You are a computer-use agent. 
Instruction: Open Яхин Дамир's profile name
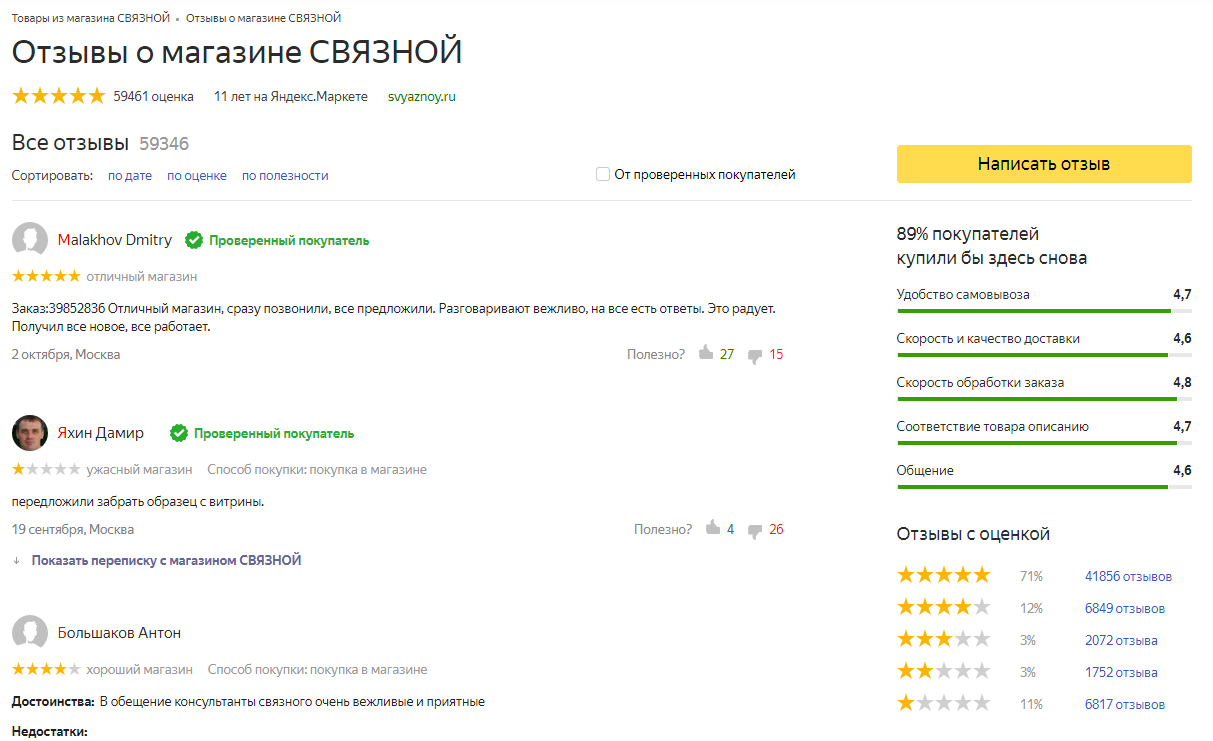[101, 433]
